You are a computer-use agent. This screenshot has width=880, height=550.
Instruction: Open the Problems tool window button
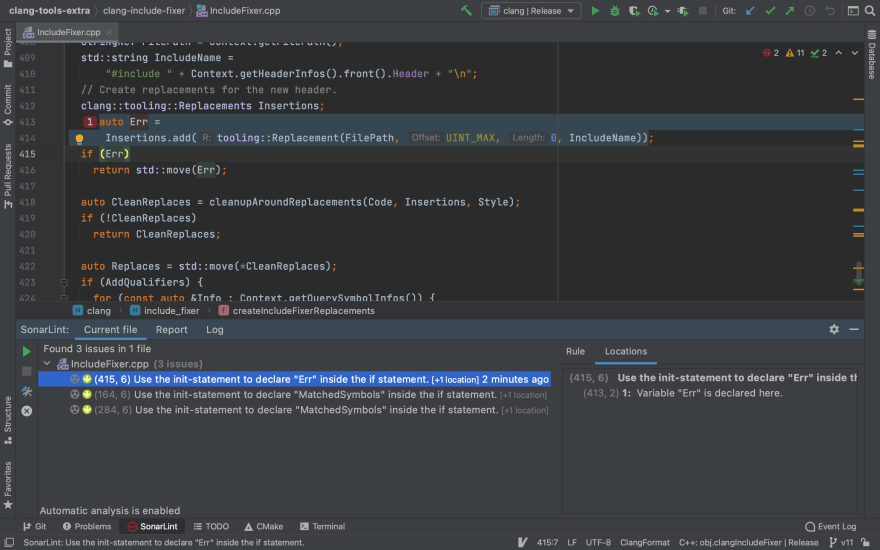click(x=87, y=526)
